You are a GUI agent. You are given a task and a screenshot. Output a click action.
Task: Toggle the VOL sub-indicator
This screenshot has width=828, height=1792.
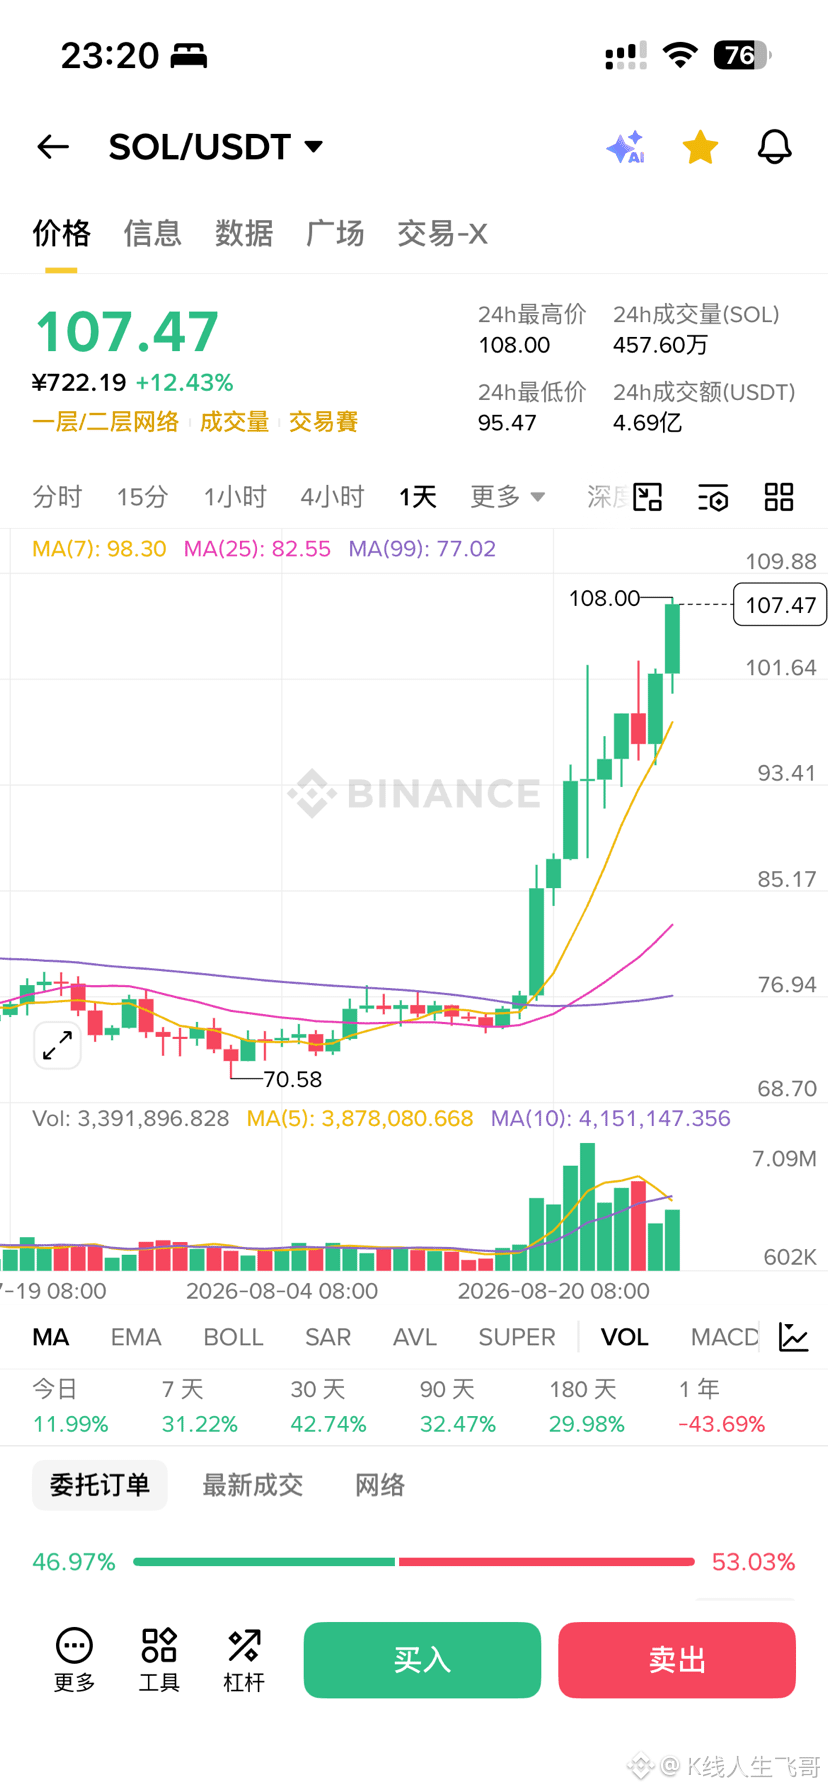click(625, 1337)
